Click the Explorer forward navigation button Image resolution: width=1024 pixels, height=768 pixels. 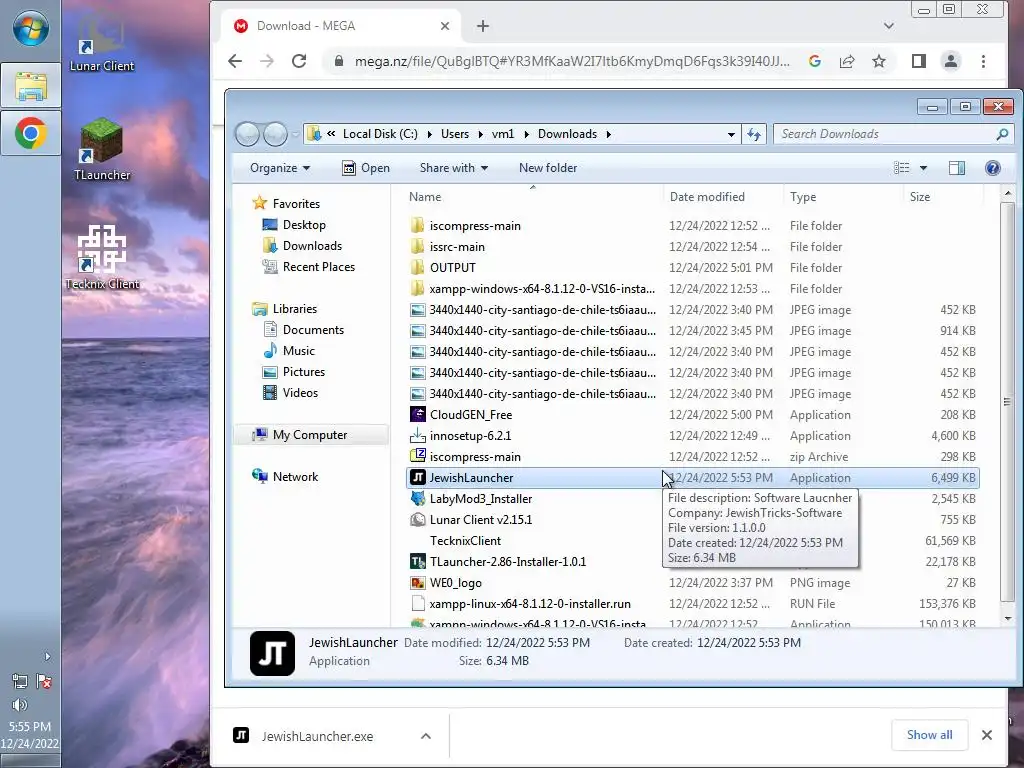point(275,134)
